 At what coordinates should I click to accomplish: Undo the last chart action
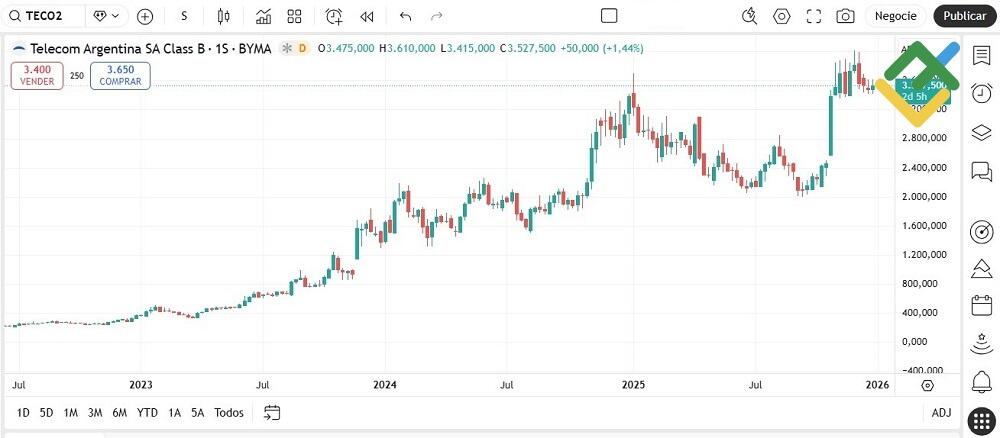(x=406, y=17)
